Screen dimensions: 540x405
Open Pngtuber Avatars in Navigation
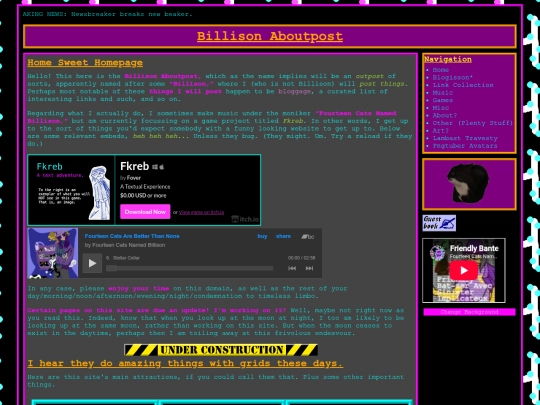(465, 146)
